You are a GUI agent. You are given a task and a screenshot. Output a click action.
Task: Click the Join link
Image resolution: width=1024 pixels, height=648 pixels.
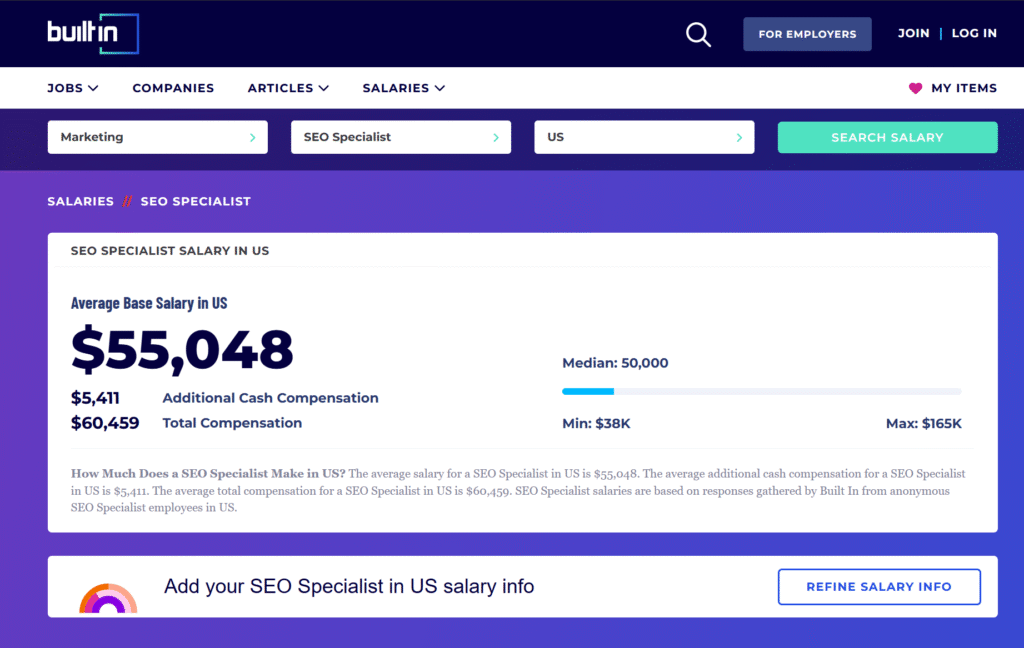(913, 33)
